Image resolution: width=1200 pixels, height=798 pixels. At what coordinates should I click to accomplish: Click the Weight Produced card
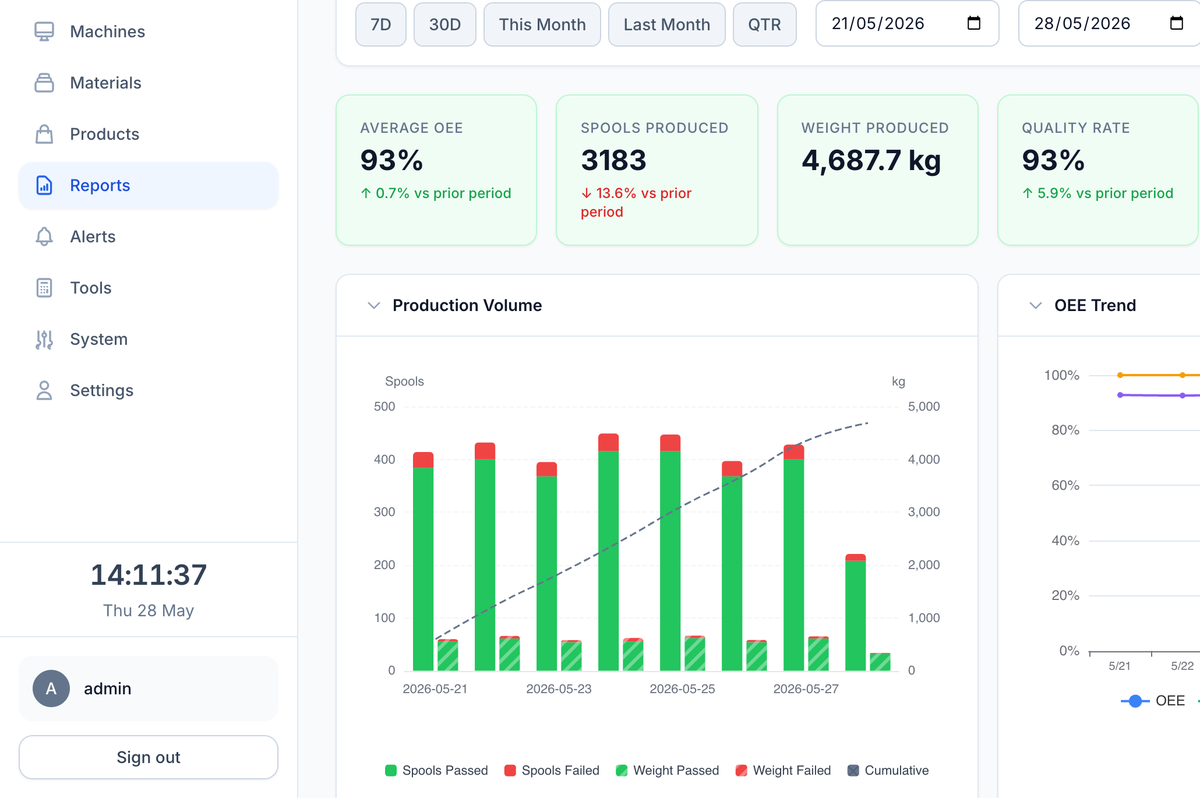pyautogui.click(x=877, y=170)
